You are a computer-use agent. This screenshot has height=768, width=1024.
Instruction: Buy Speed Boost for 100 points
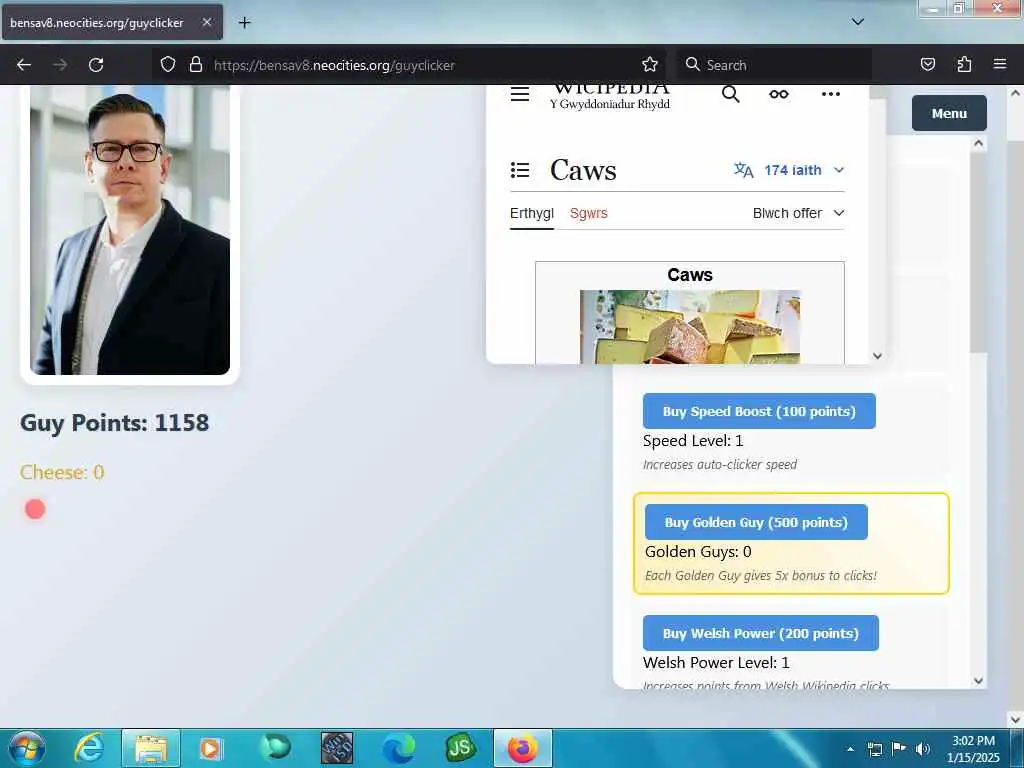(759, 411)
